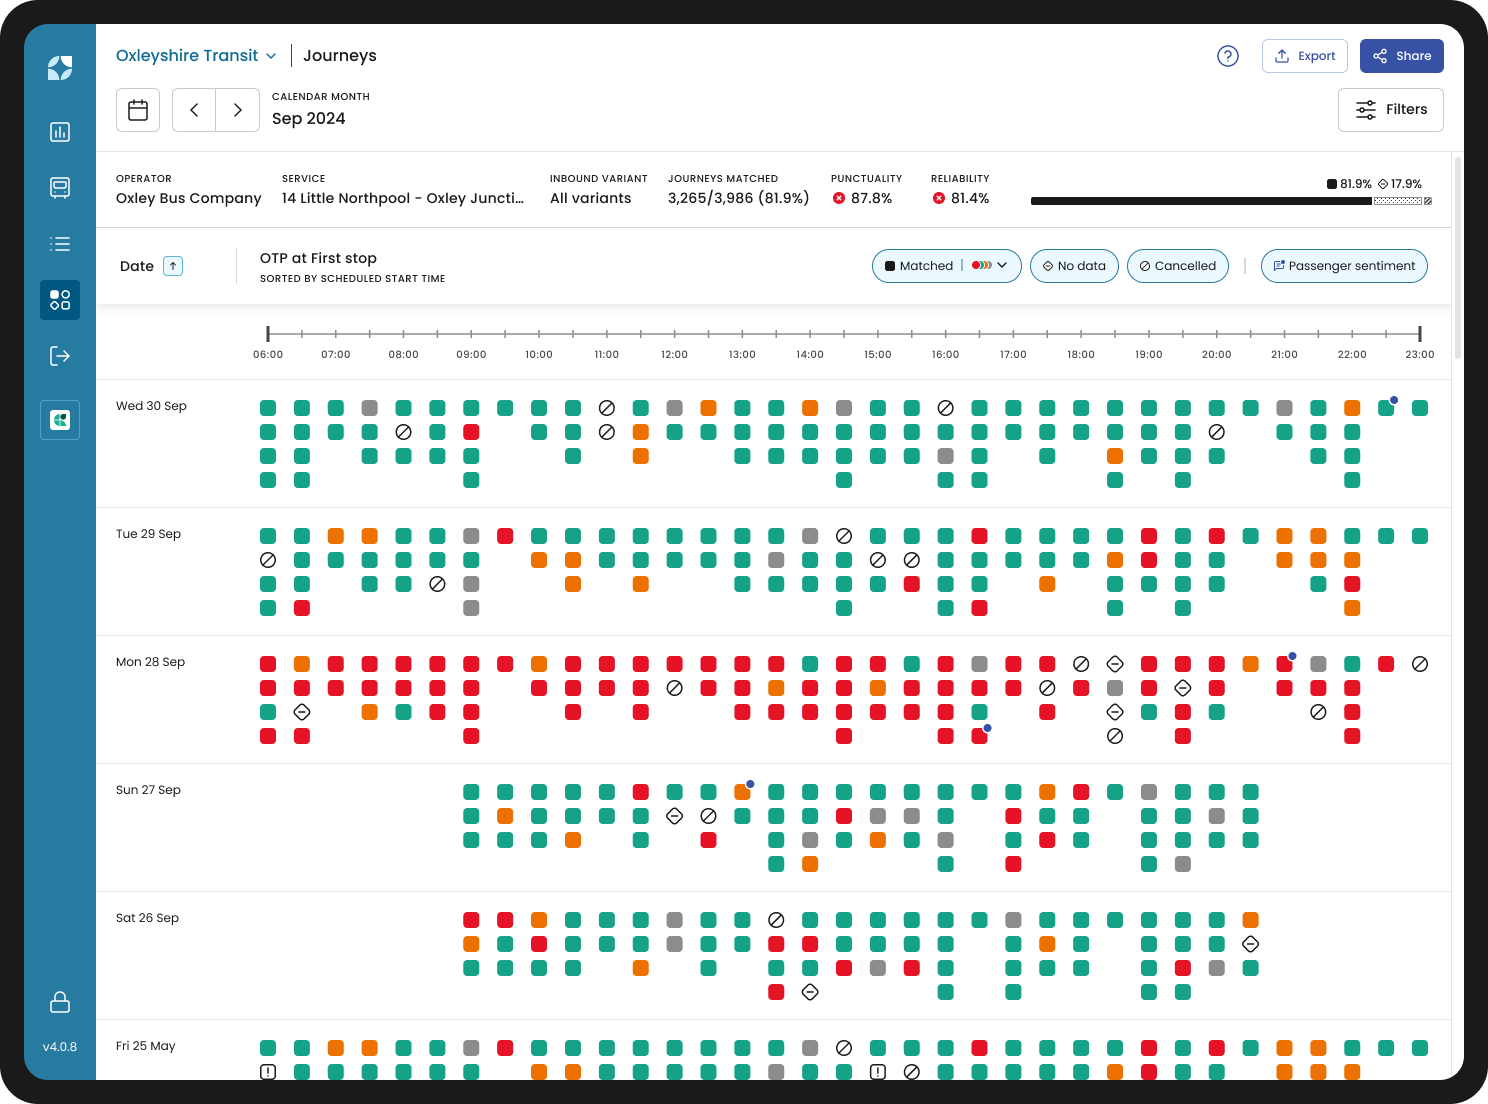1488x1104 pixels.
Task: Click the green journey with blue dot on Wed 30 Sep
Action: [1386, 408]
